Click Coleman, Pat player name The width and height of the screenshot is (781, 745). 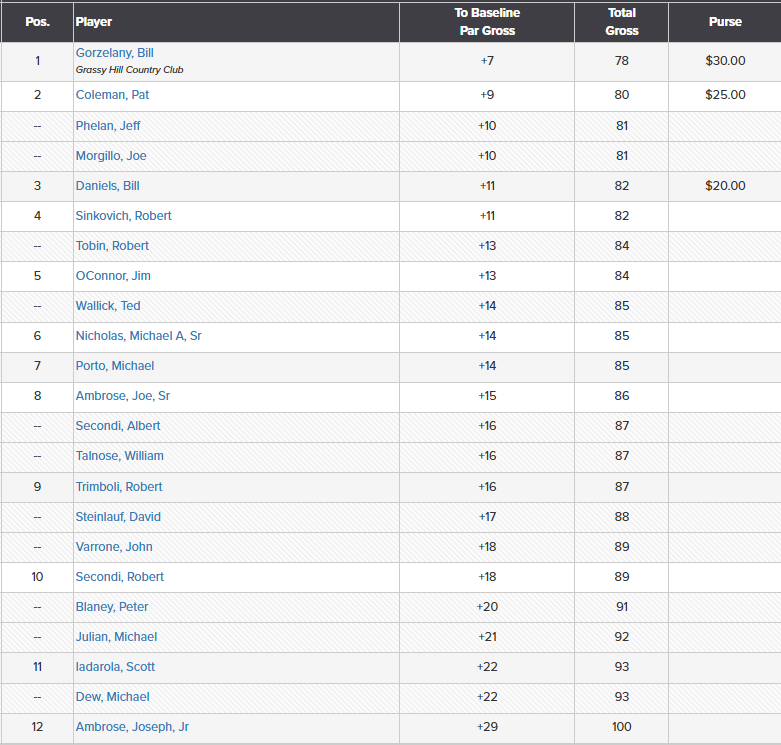pos(112,95)
